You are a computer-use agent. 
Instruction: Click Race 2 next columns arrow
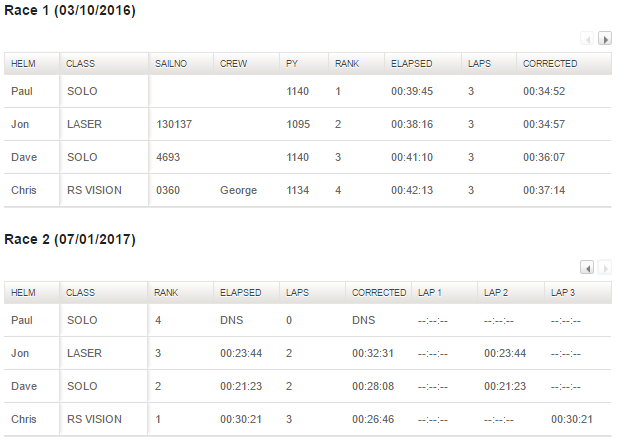[605, 268]
